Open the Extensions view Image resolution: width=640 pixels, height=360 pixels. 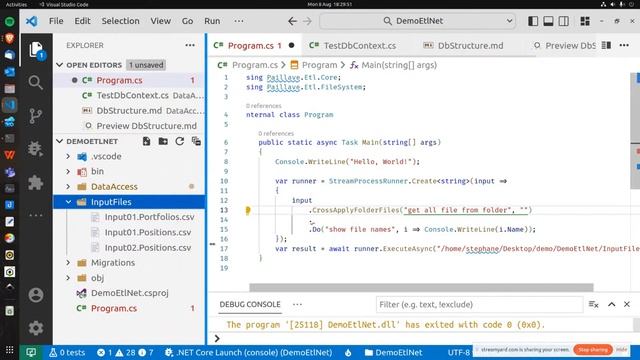point(36,182)
